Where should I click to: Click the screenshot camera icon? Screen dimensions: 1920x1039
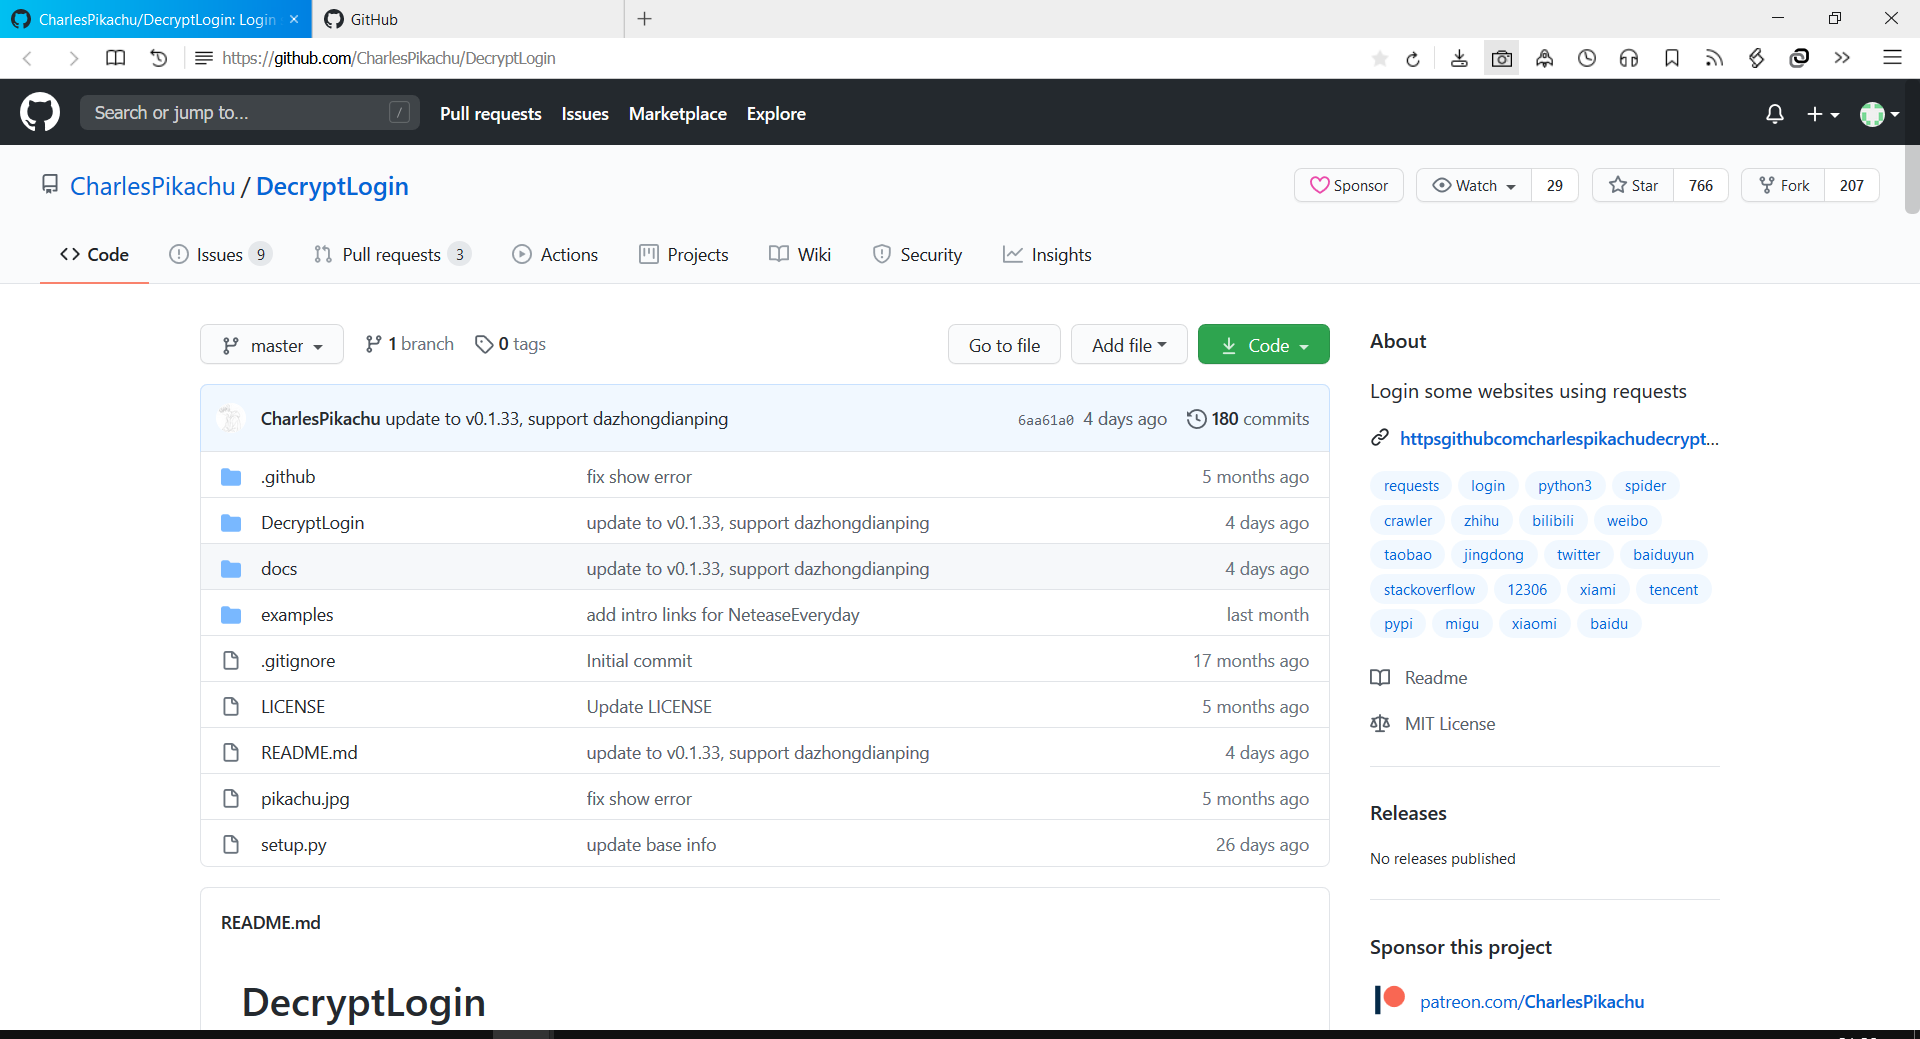coord(1502,58)
